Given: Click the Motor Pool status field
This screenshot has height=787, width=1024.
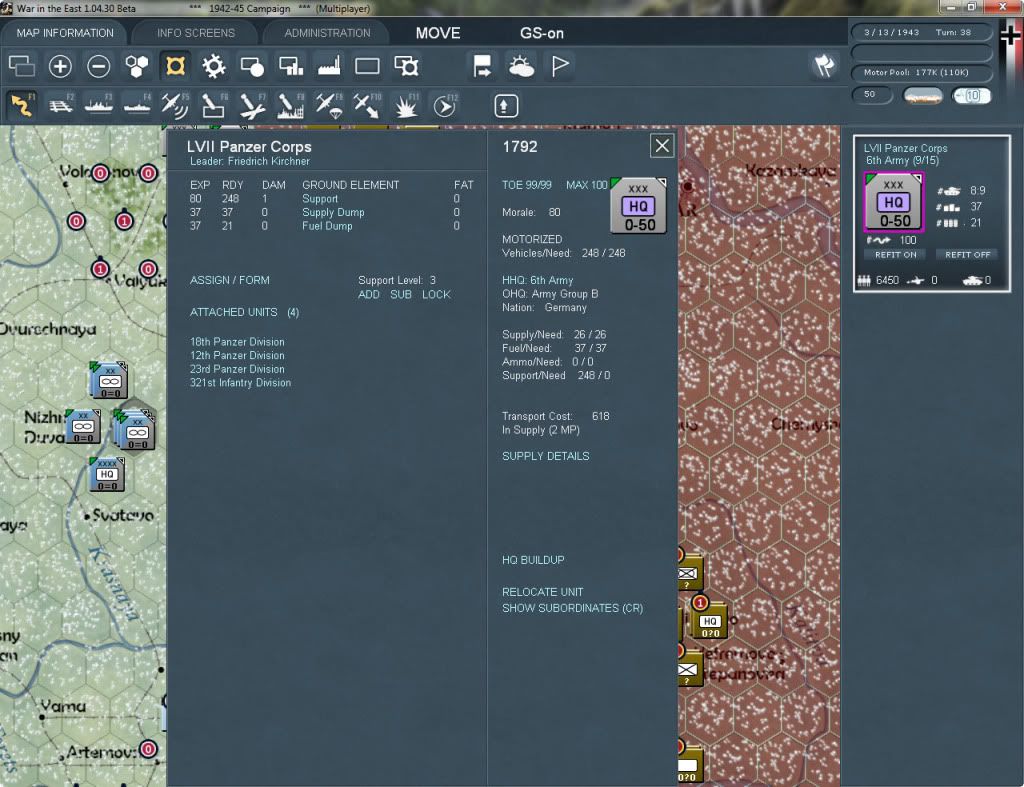Looking at the screenshot, I should (921, 72).
